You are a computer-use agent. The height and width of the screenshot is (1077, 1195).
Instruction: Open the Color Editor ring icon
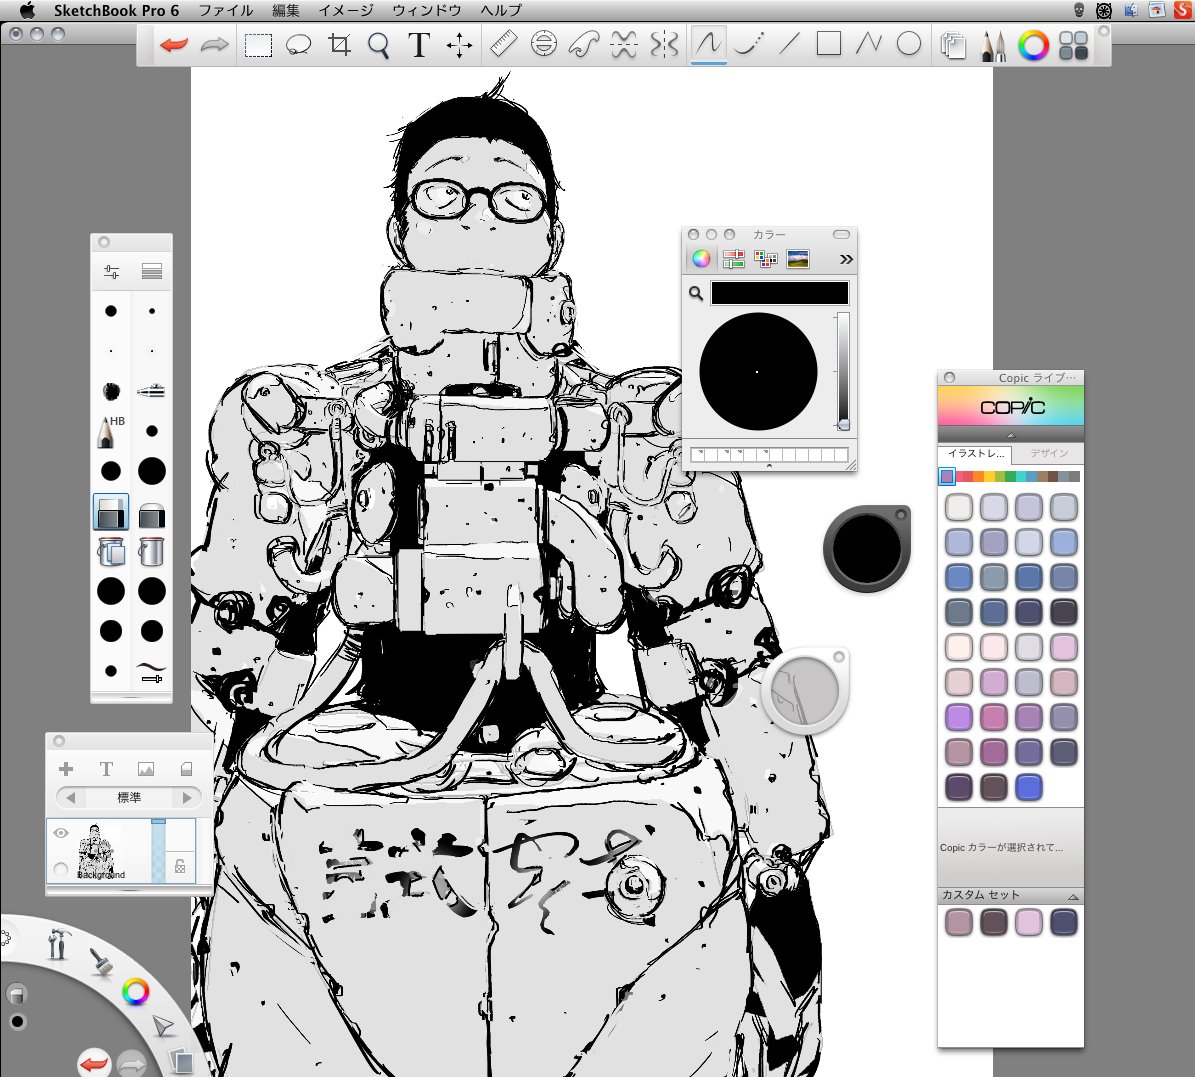[x=1033, y=45]
